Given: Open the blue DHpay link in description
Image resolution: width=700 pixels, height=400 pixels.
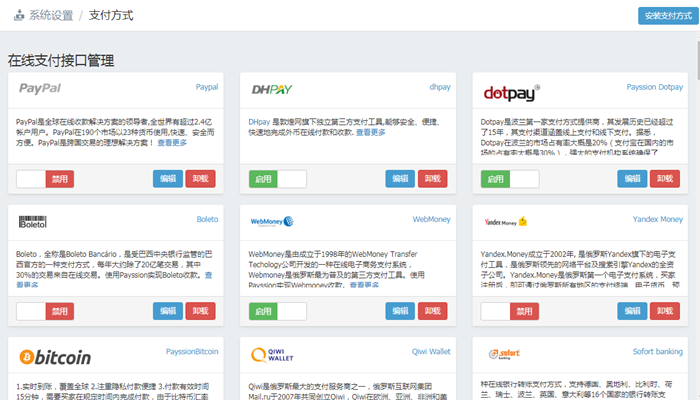Looking at the screenshot, I should coord(259,122).
